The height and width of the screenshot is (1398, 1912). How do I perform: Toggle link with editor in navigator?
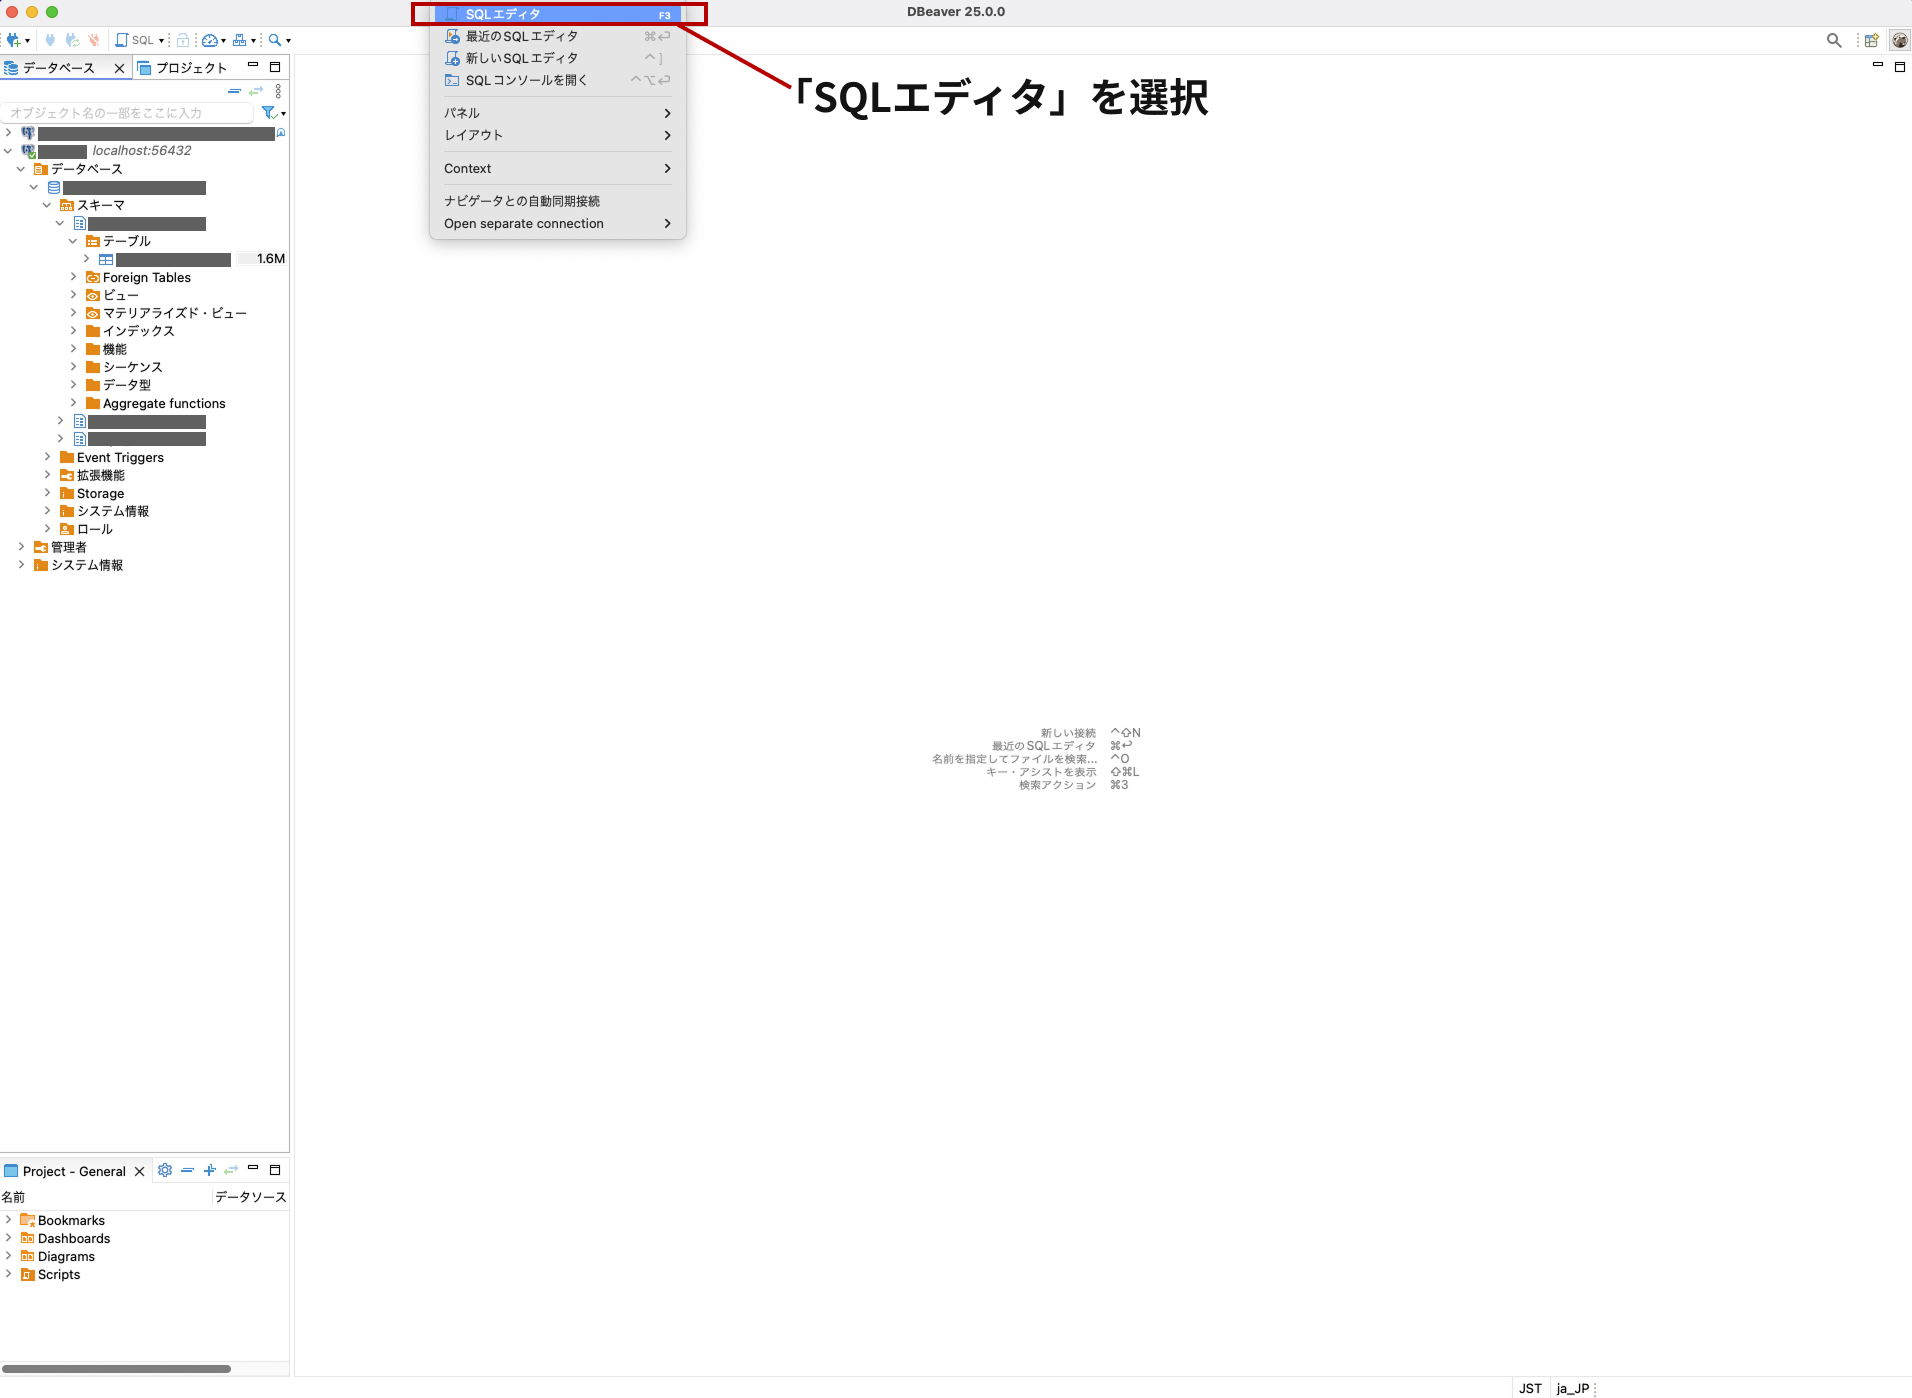257,91
